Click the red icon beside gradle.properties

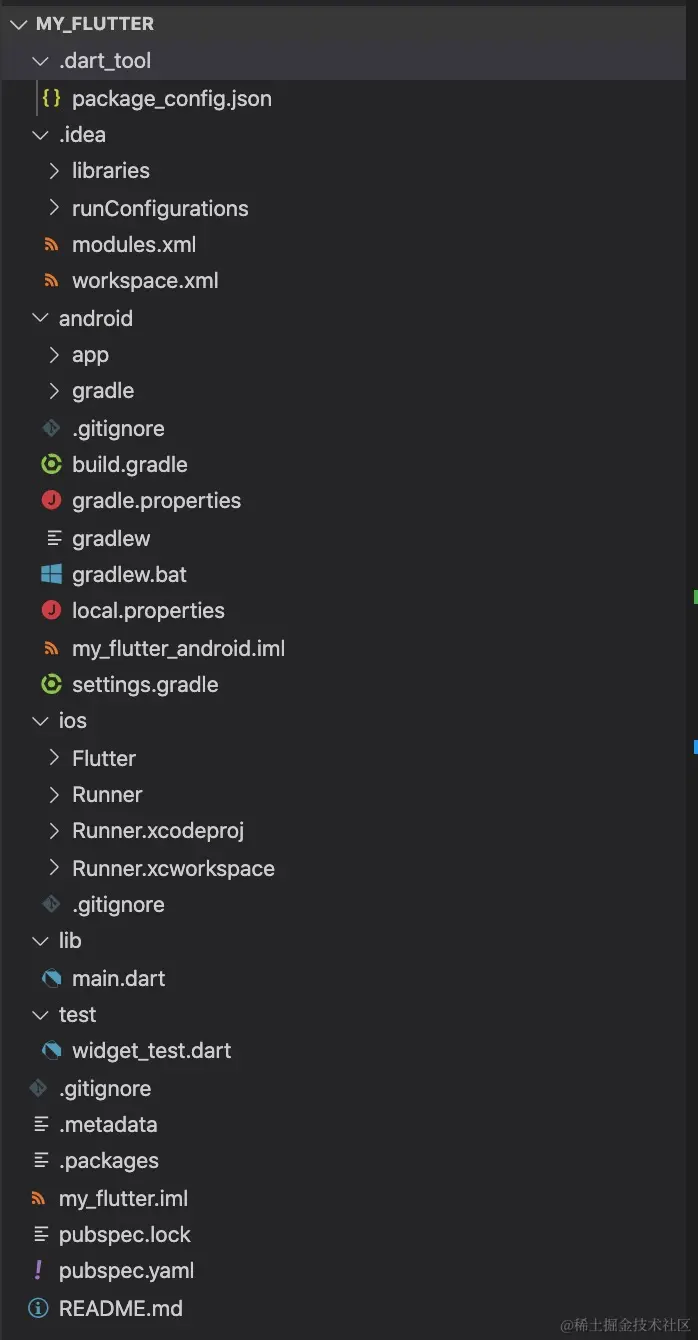tap(51, 501)
